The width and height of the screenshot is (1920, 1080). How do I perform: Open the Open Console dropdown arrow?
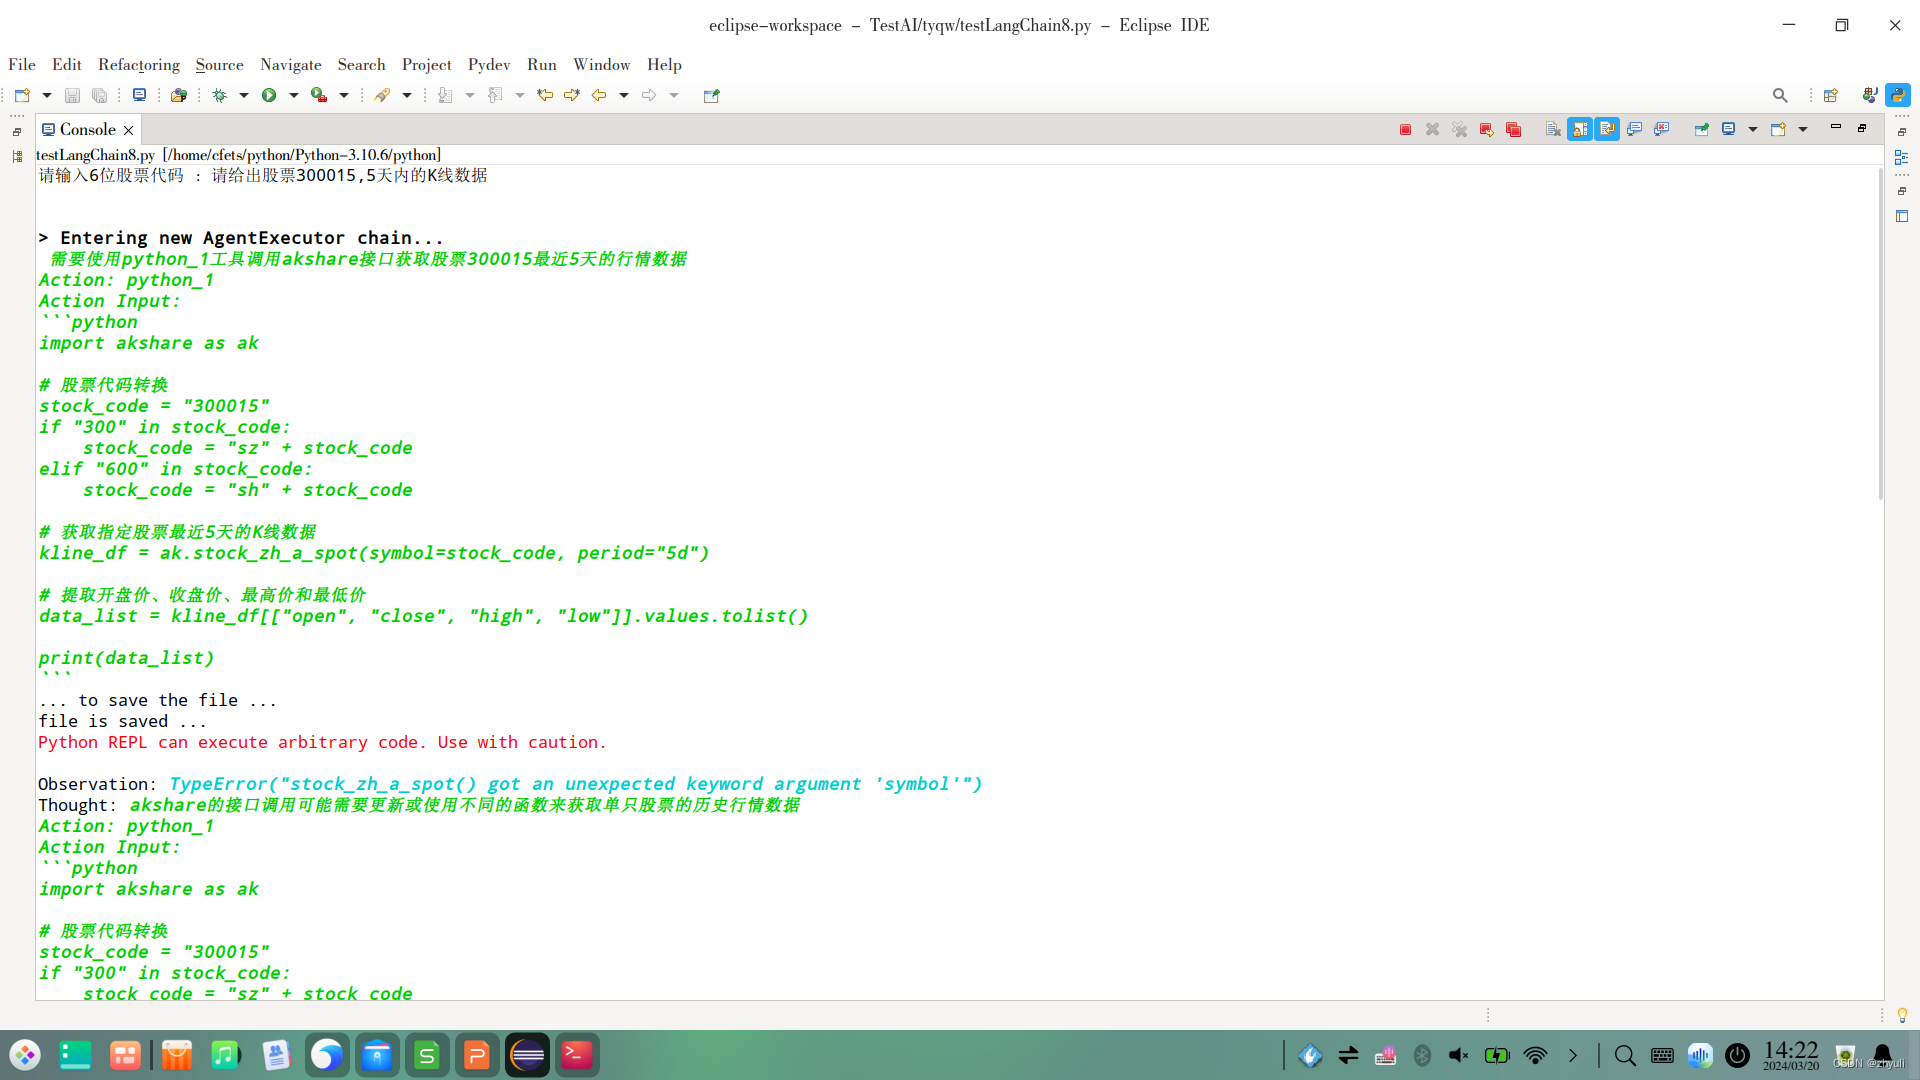[1802, 129]
